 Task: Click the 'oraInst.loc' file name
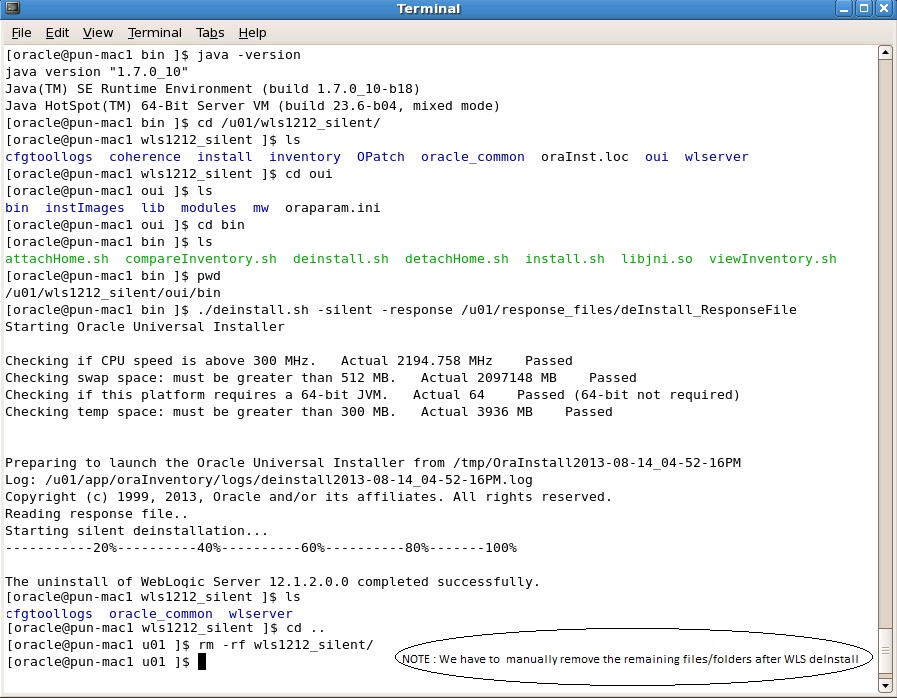coord(585,157)
